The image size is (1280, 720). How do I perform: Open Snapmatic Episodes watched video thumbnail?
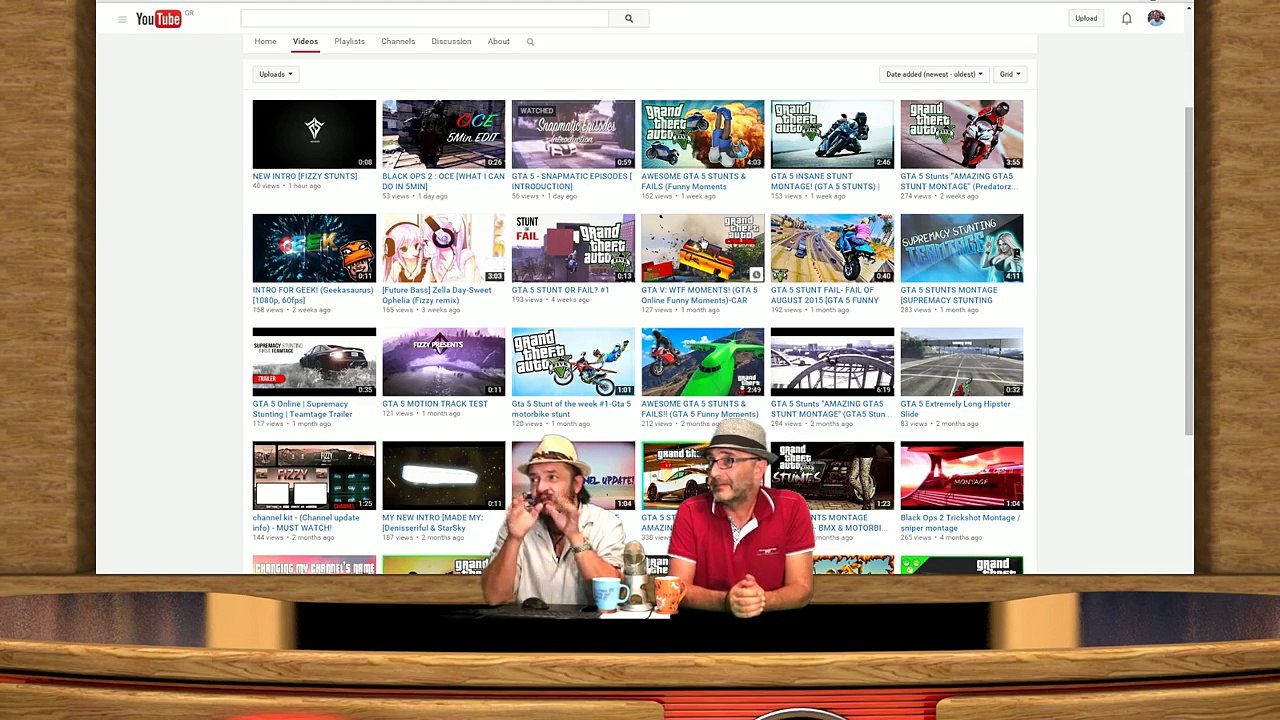[573, 134]
